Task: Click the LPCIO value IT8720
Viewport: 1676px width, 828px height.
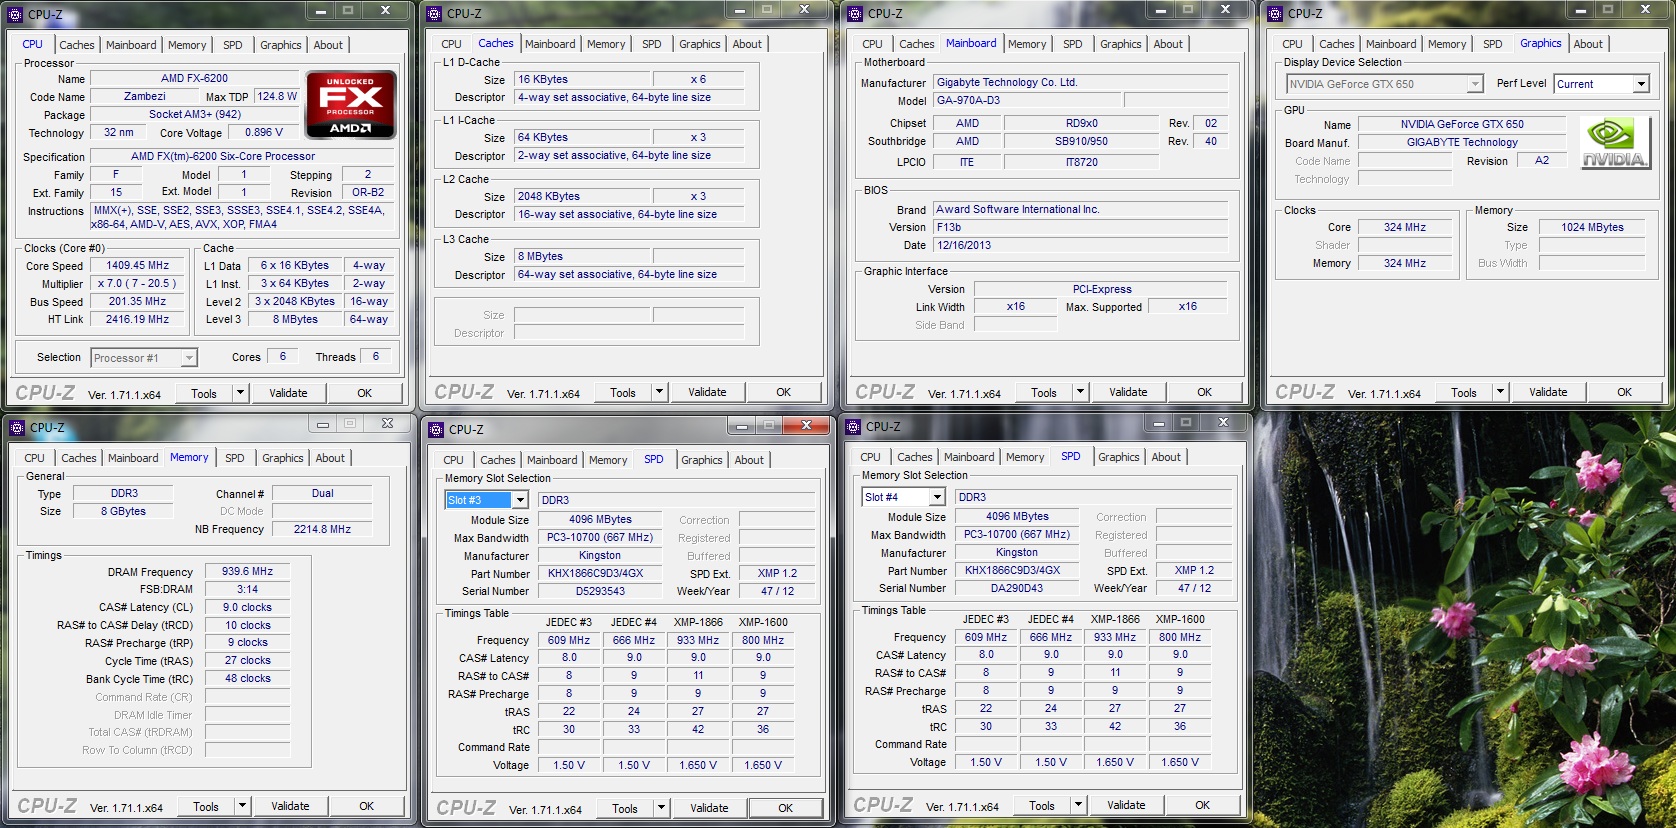Action: tap(1081, 162)
